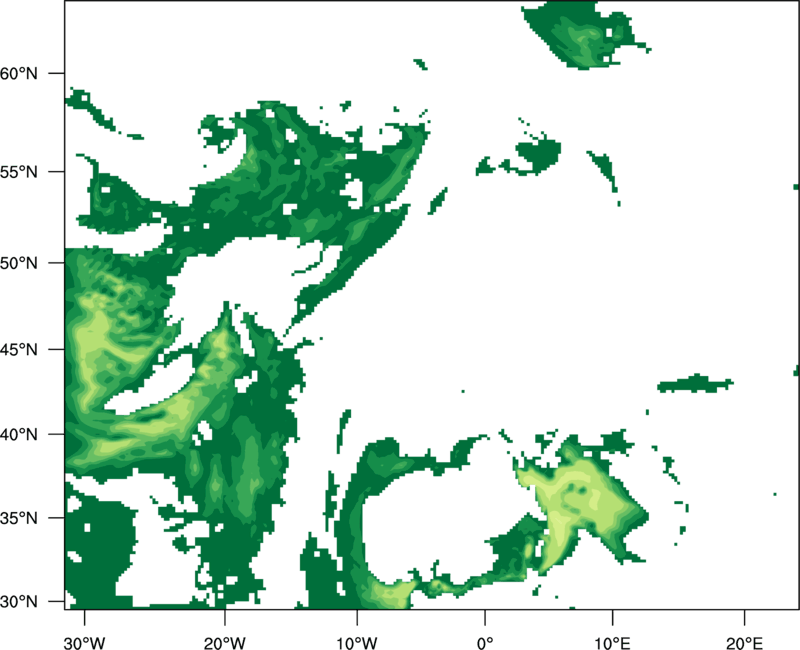Click the 20°E longitude label

(x=744, y=642)
